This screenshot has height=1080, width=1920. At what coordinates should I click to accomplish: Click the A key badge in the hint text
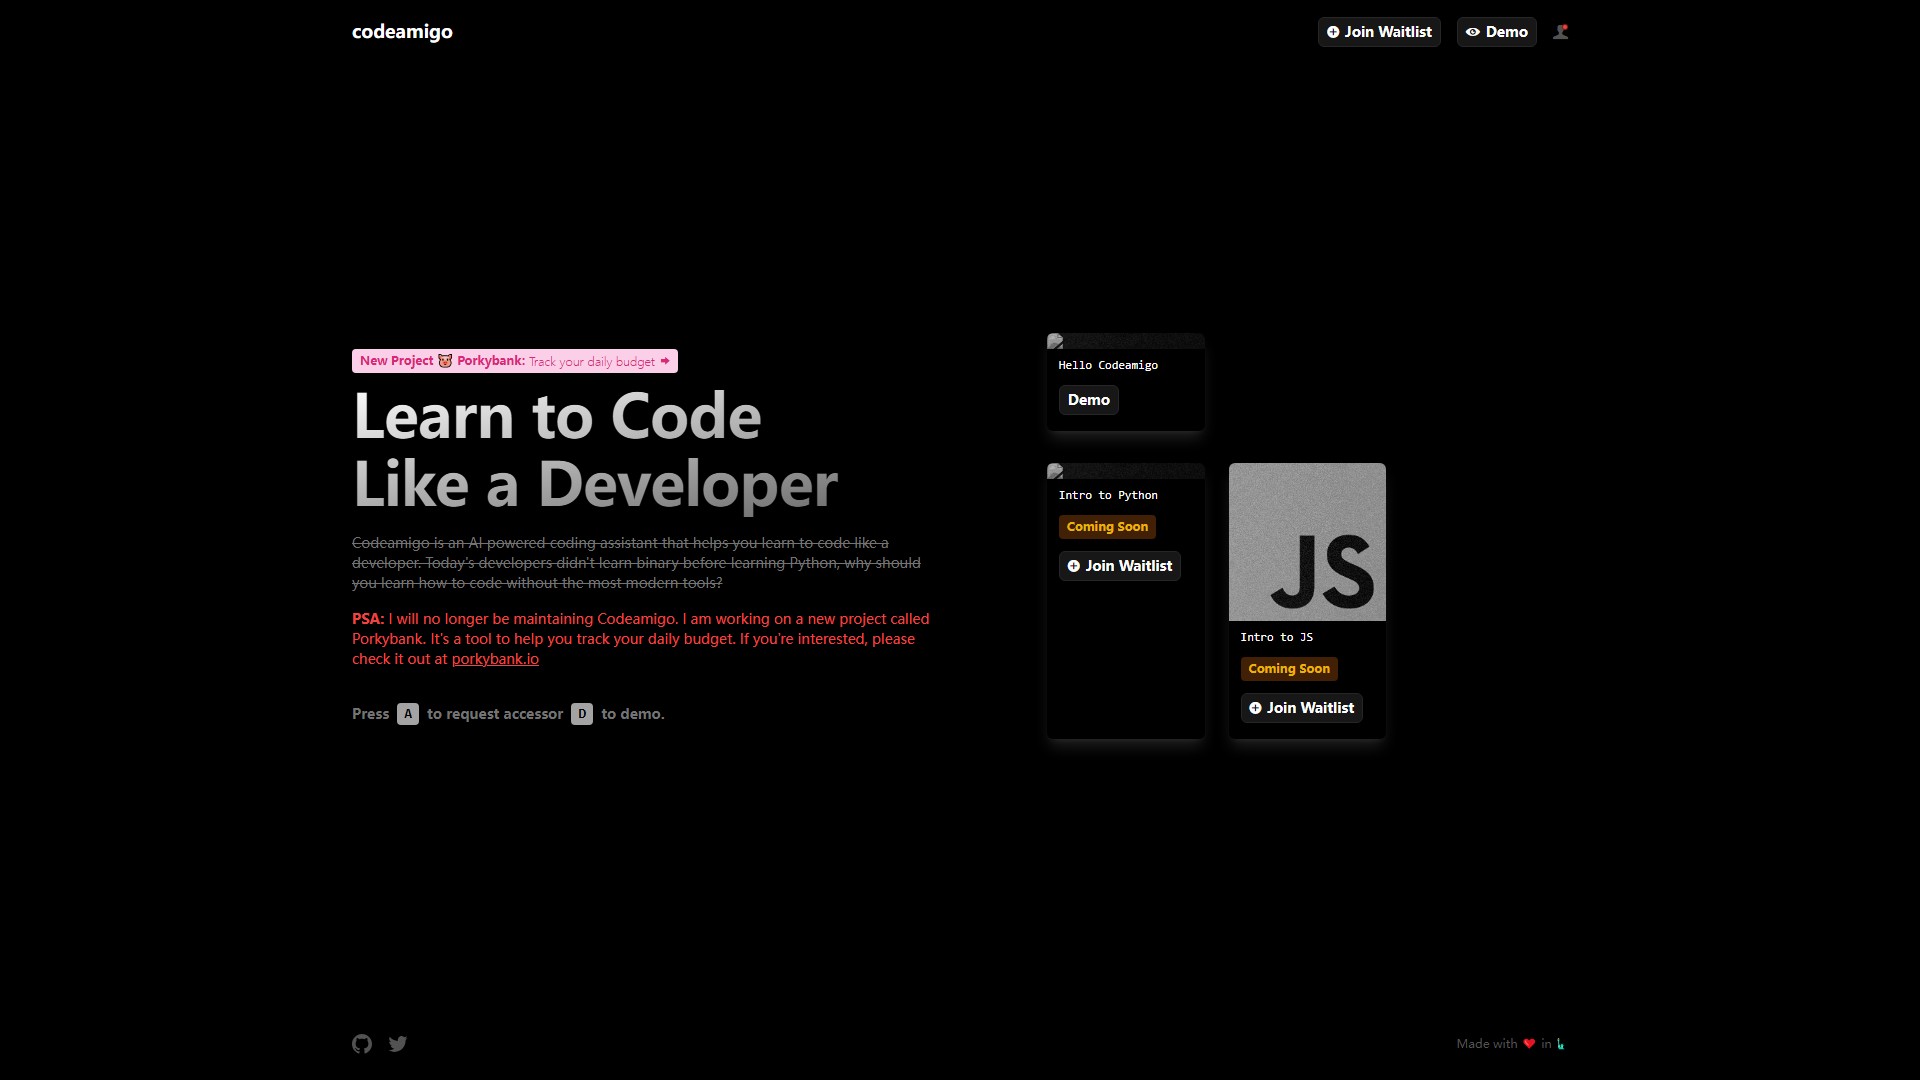pyautogui.click(x=407, y=714)
